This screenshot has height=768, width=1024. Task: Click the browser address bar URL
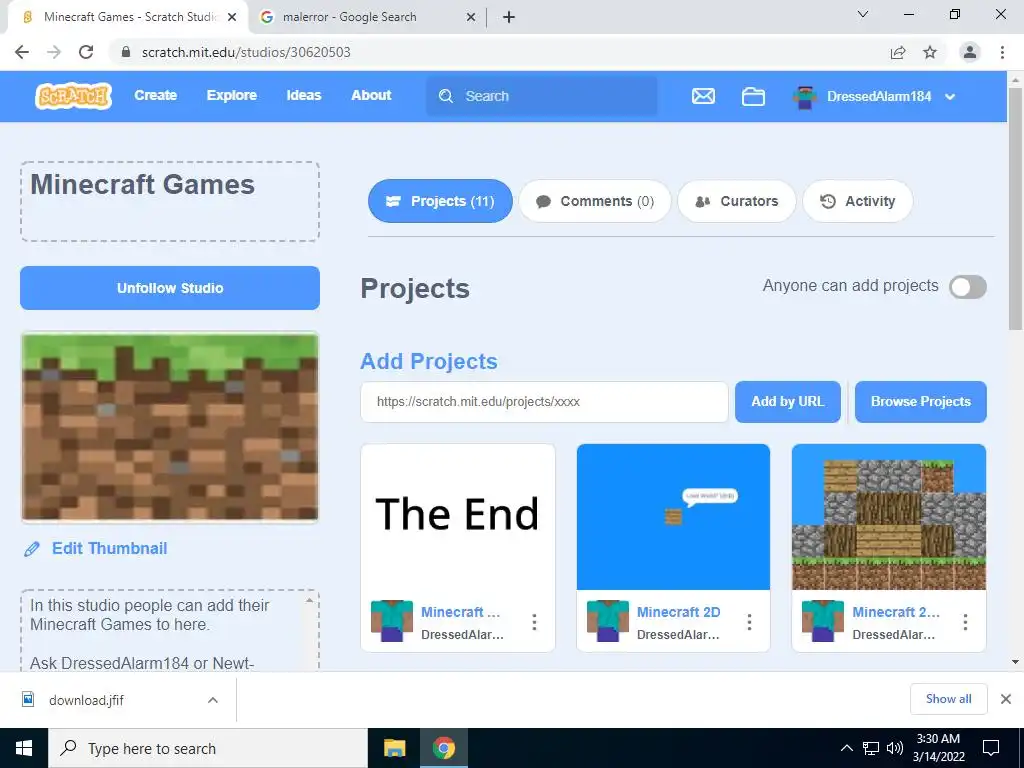(246, 52)
